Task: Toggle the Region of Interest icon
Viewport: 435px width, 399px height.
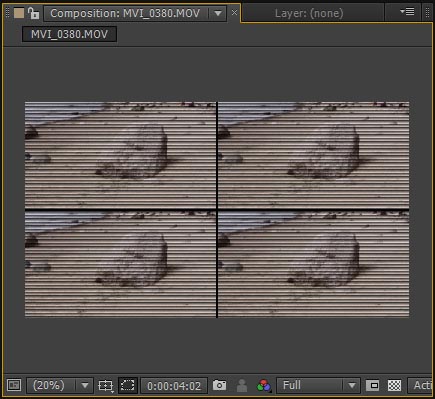Action: pos(372,386)
